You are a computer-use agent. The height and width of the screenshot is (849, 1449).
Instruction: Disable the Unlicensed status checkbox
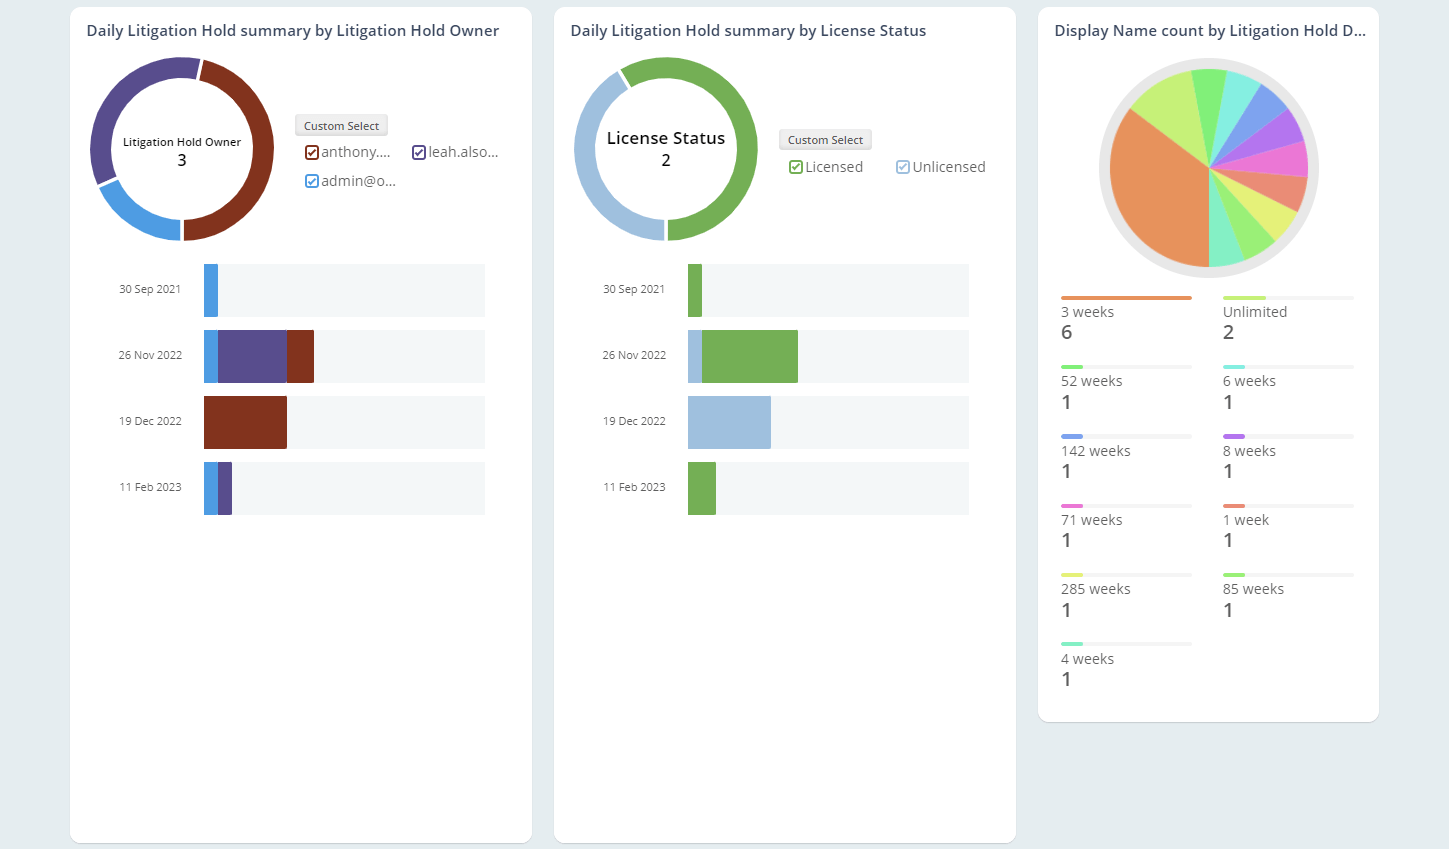902,166
